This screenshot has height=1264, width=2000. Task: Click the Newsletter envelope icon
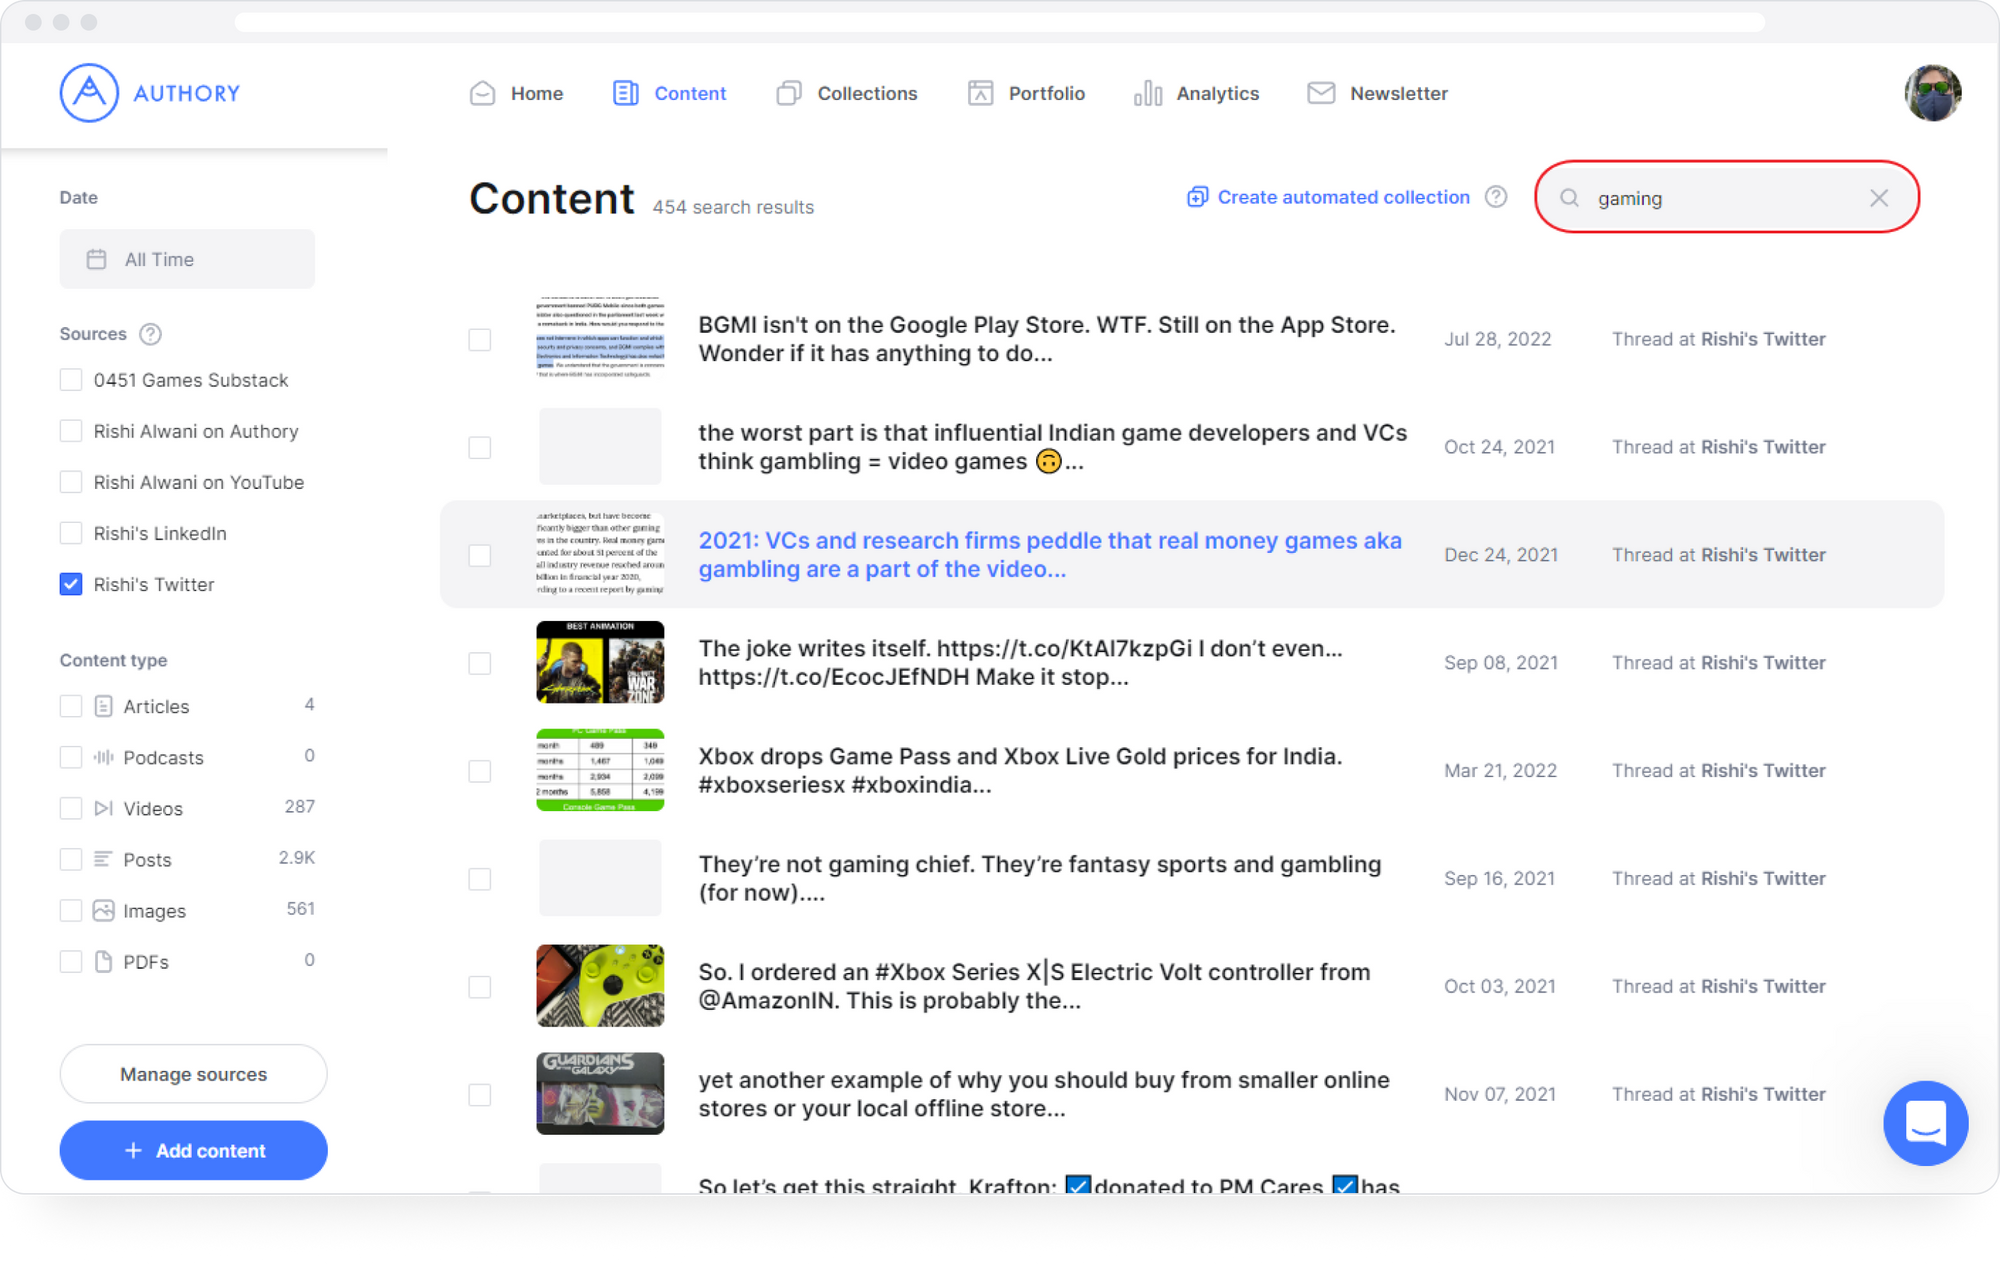coord(1321,93)
